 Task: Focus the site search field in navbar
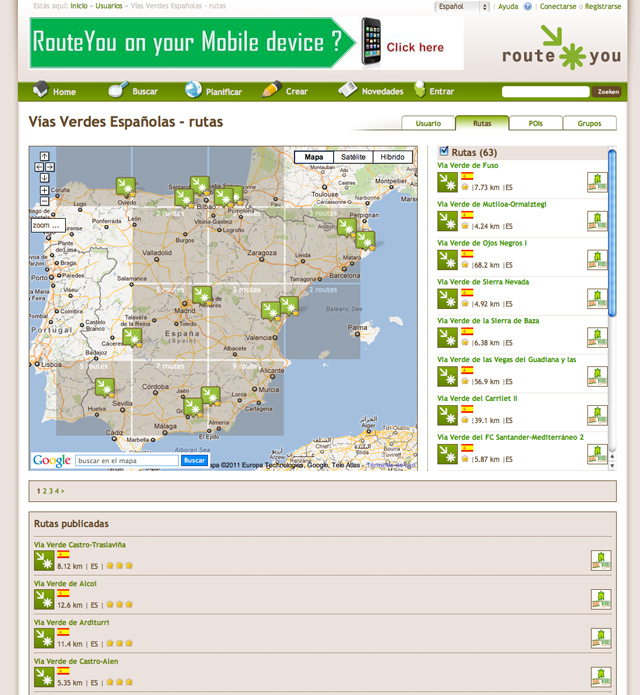point(545,92)
